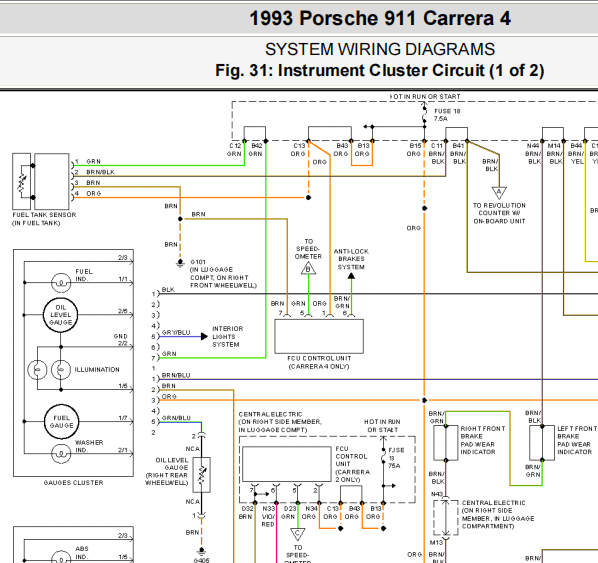Click the Fig. 31 Instrument Cluster Circuit title
The width and height of the screenshot is (598, 563).
point(379,71)
